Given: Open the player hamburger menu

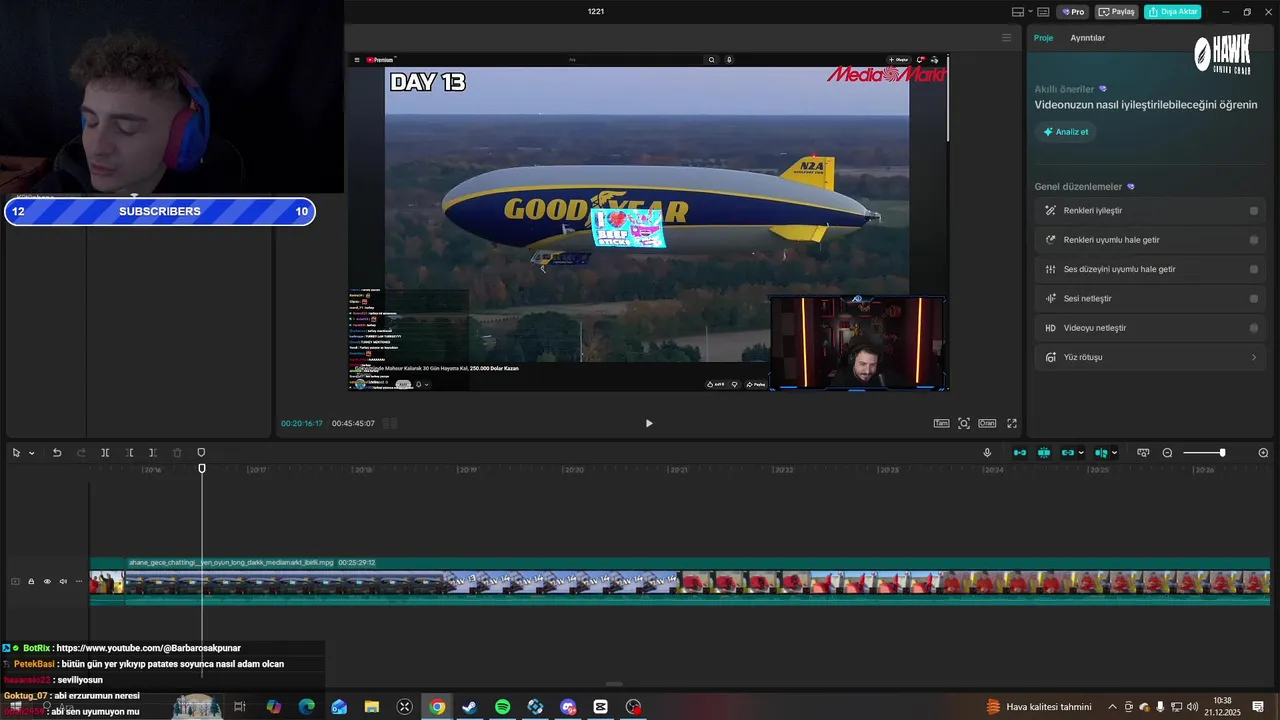Looking at the screenshot, I should [x=1006, y=38].
